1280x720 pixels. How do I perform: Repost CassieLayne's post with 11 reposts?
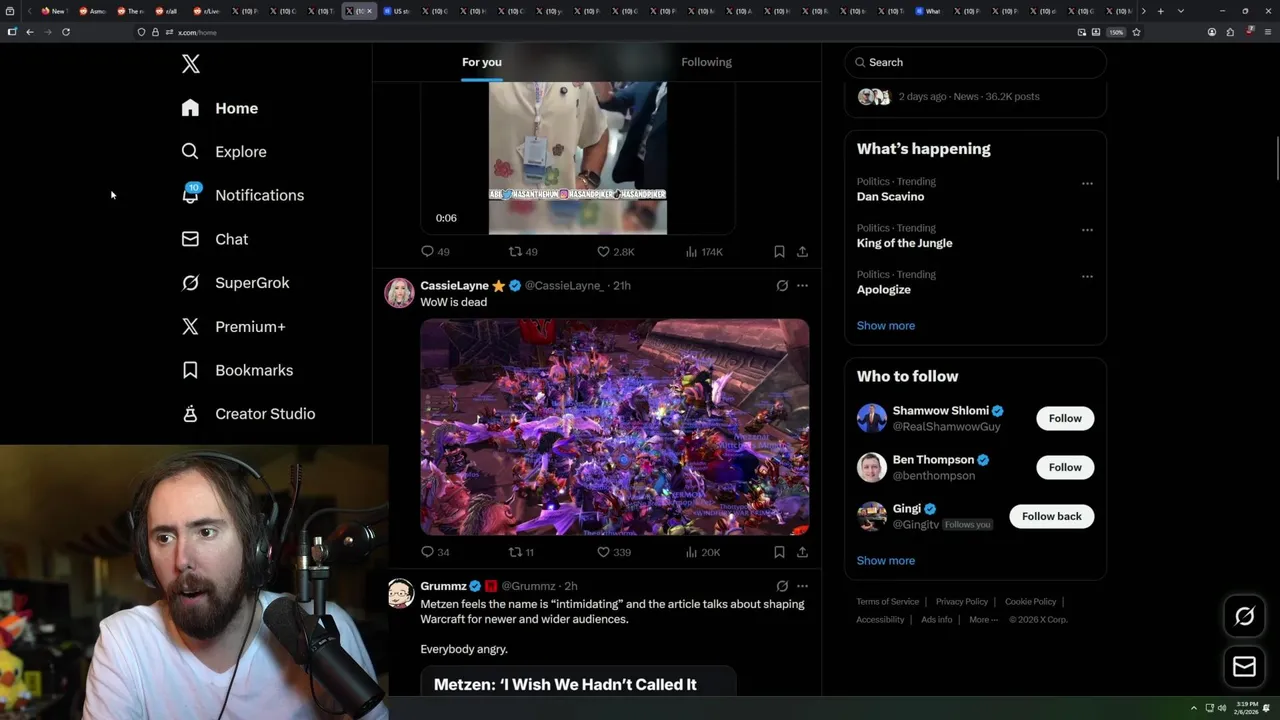coord(521,552)
